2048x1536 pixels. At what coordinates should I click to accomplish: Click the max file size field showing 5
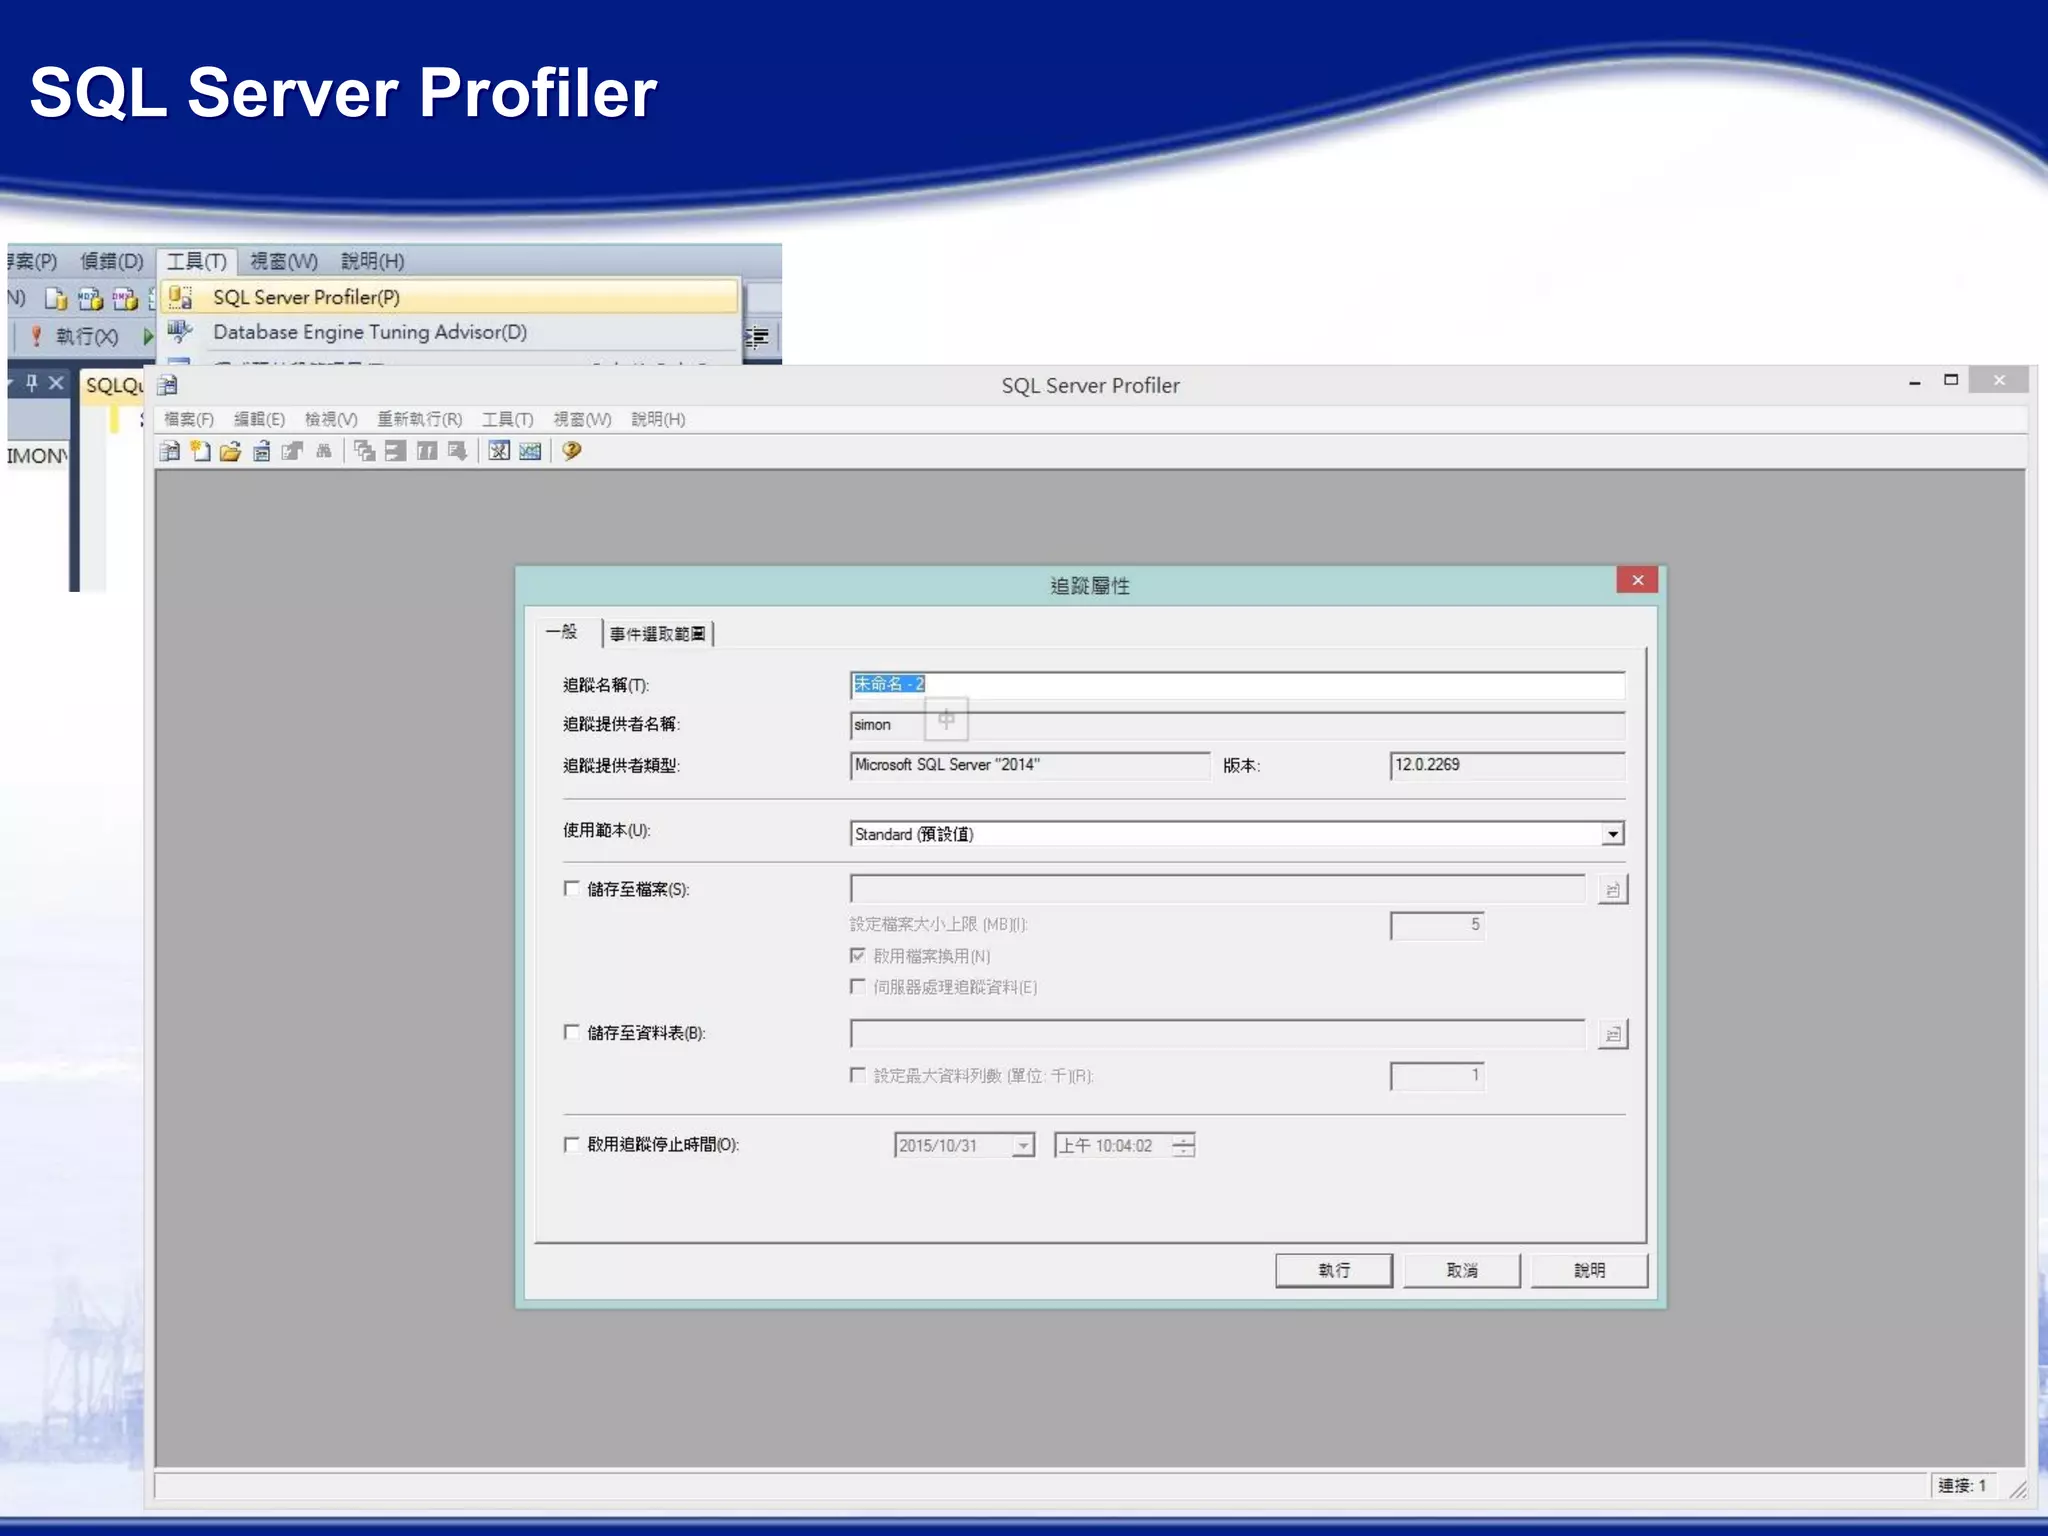click(1436, 925)
